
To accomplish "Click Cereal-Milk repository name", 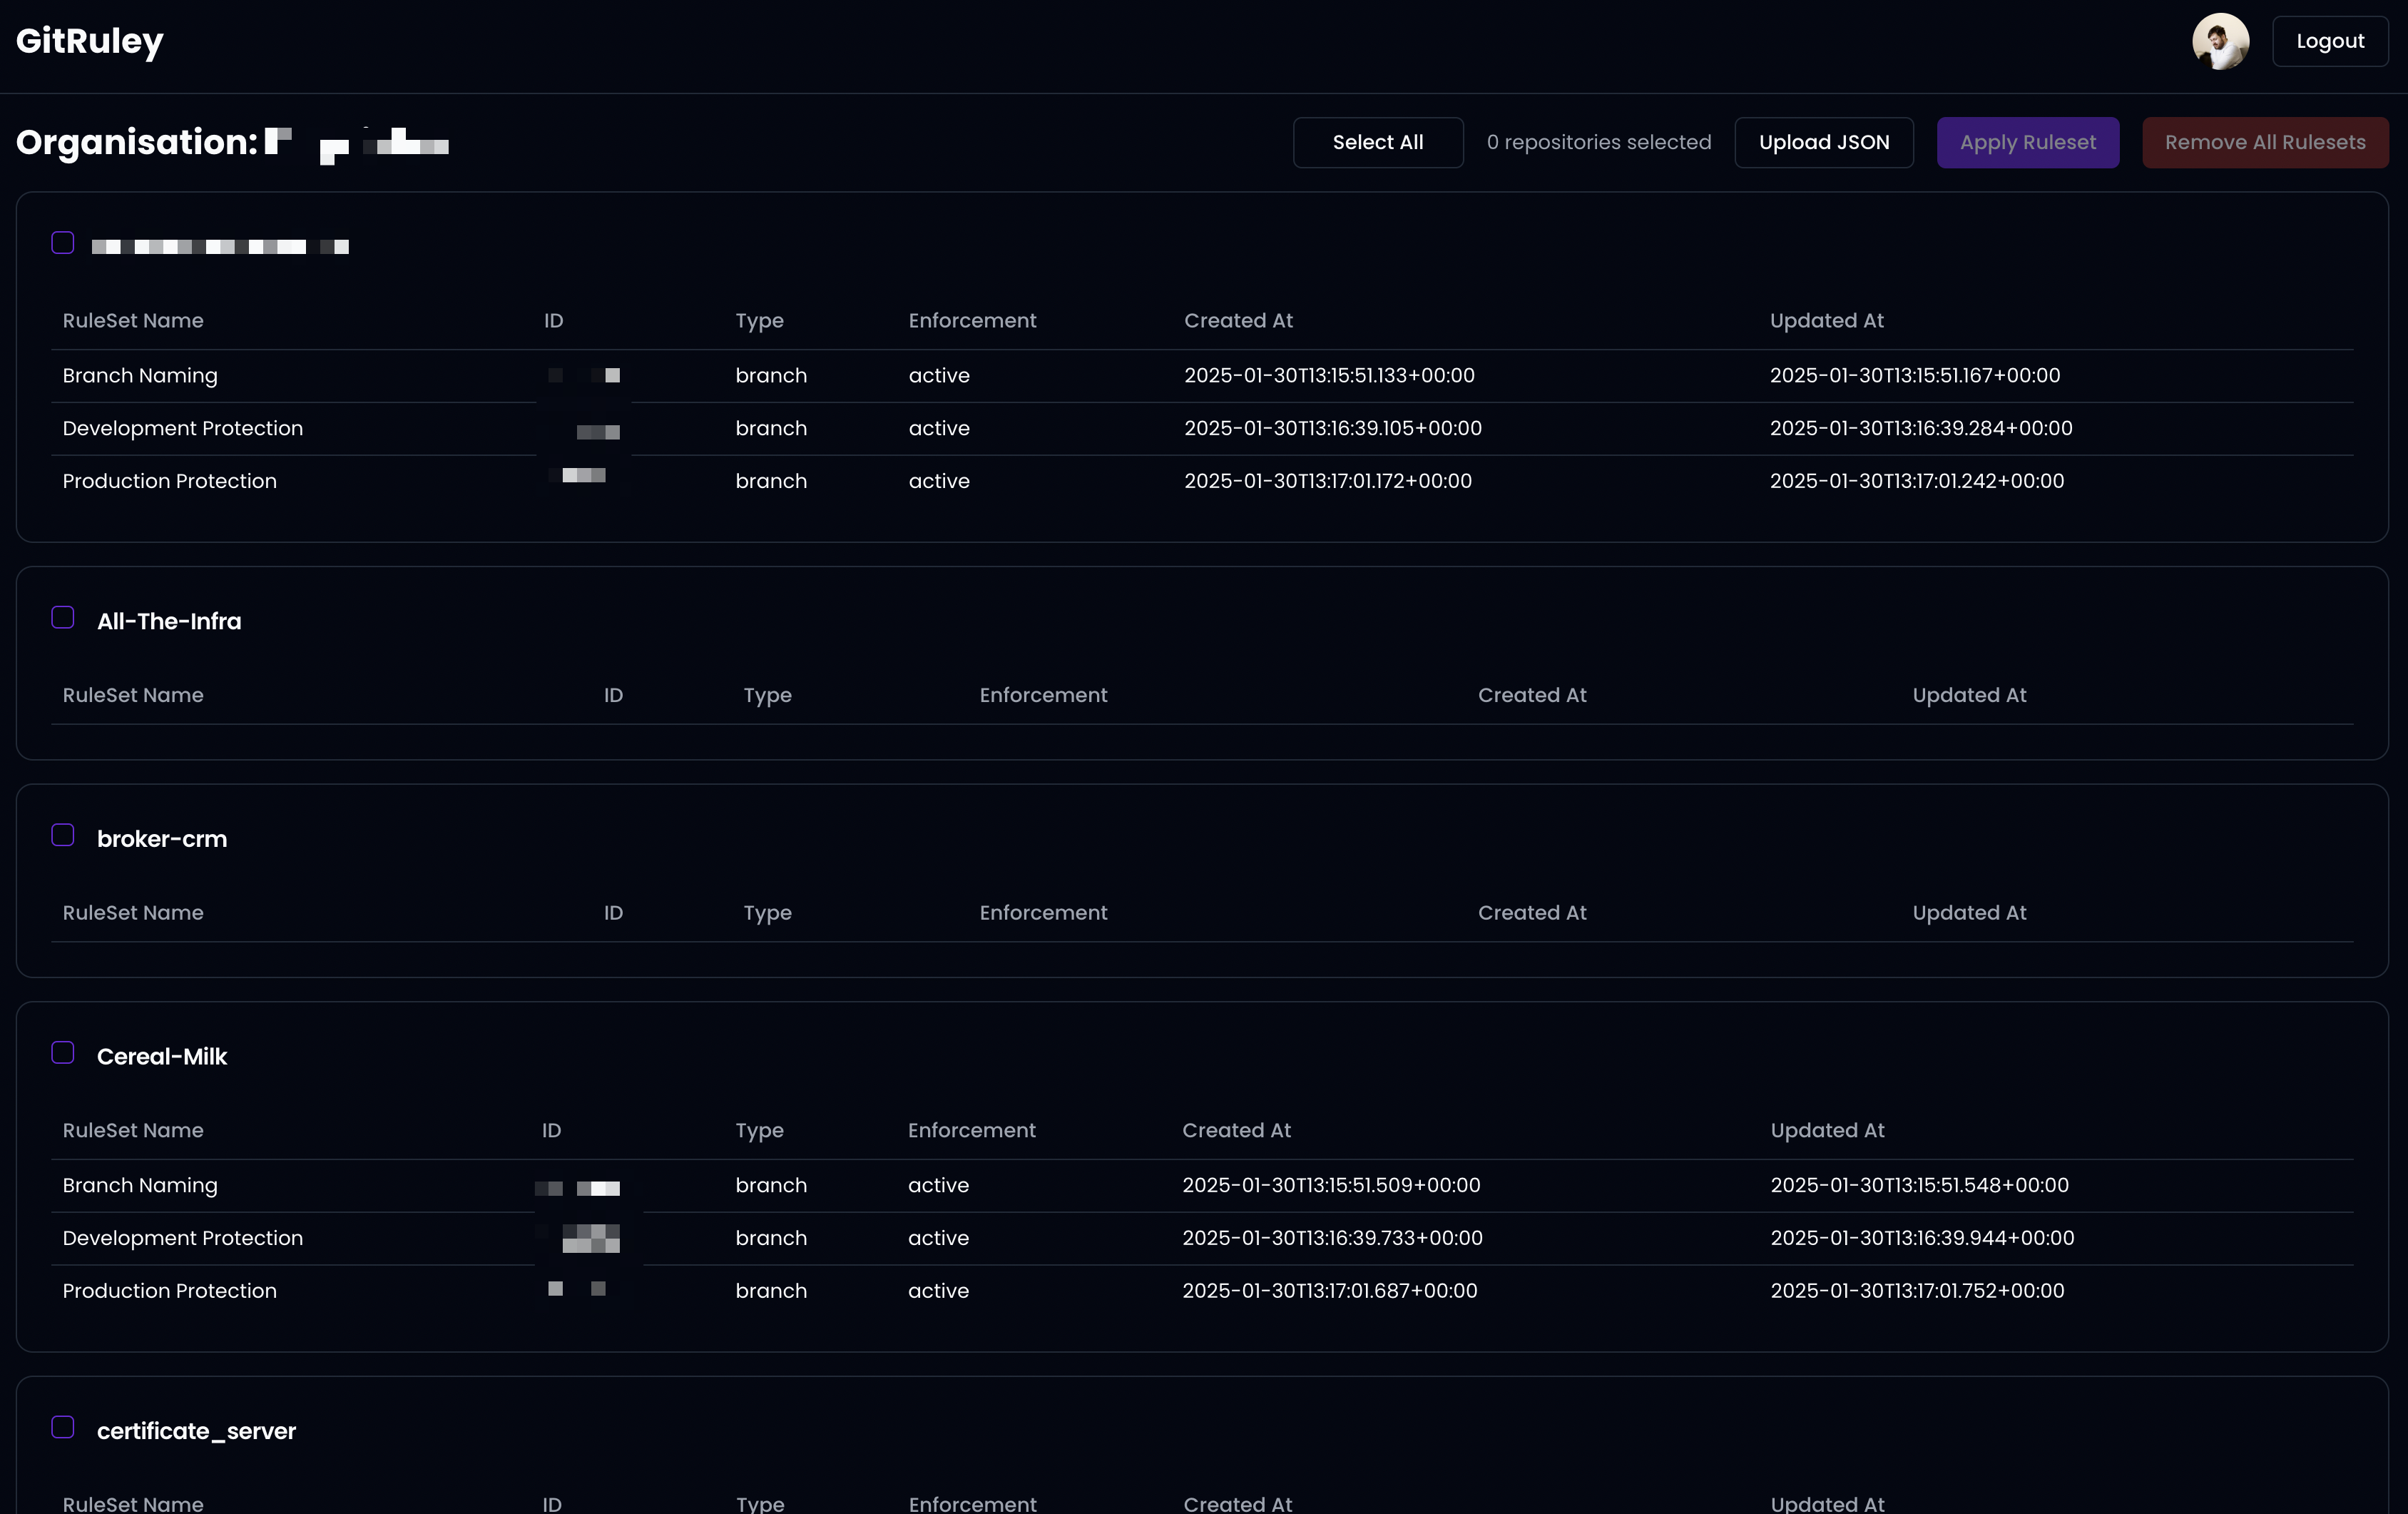I will tap(162, 1056).
